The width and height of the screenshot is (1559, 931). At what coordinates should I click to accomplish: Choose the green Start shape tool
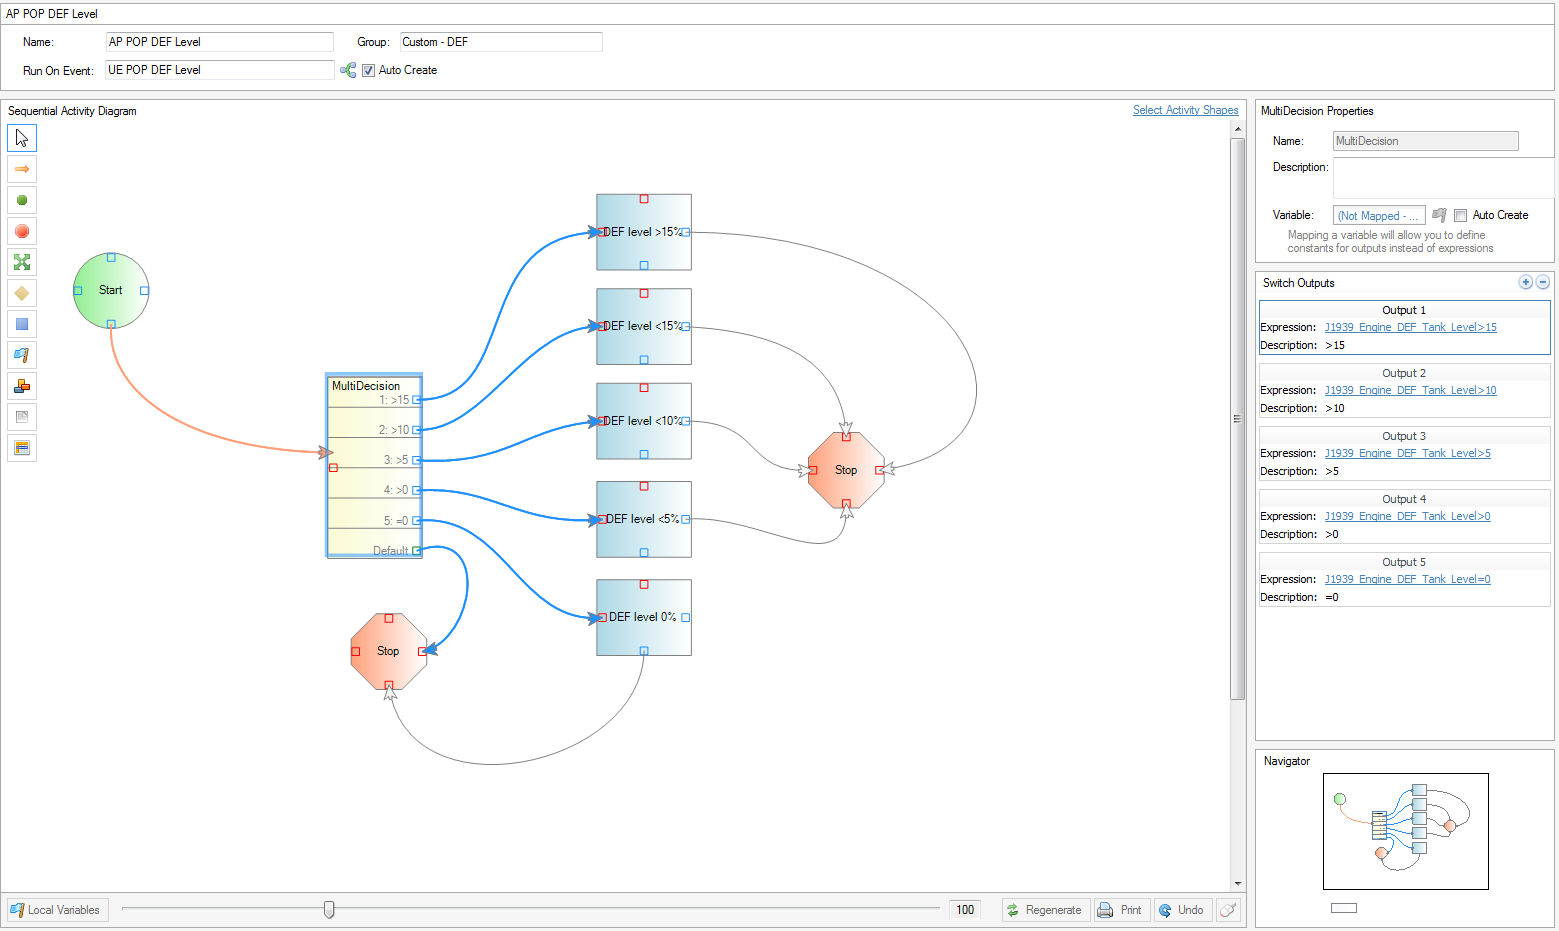[x=22, y=200]
